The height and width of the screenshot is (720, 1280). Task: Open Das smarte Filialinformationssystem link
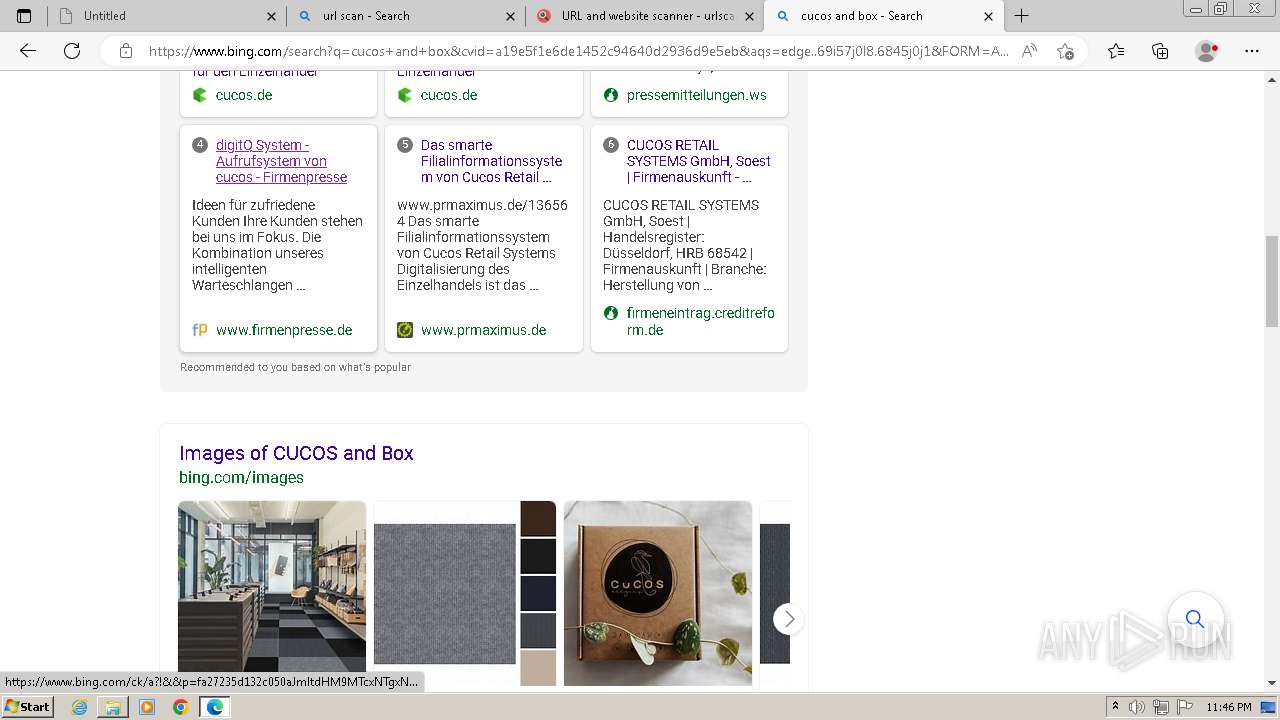pyautogui.click(x=491, y=161)
